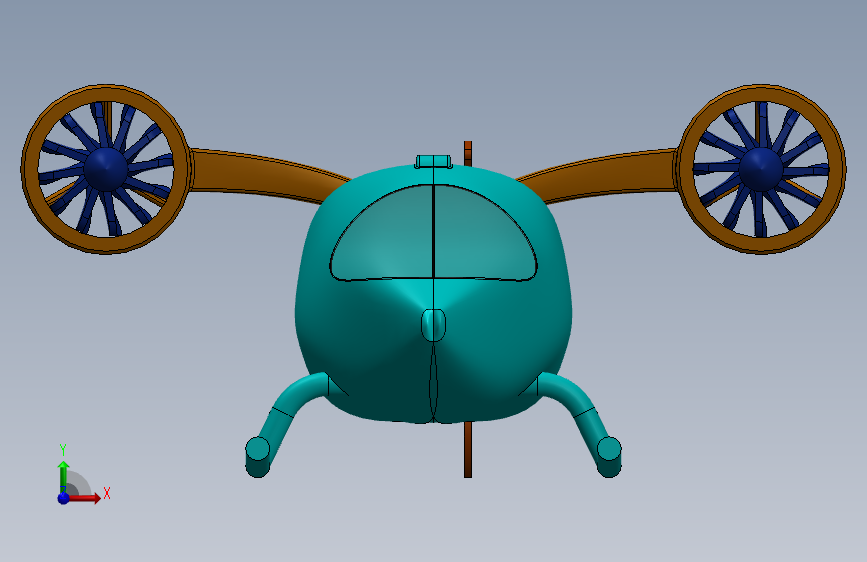Select the left brown wing arm

coord(260,174)
